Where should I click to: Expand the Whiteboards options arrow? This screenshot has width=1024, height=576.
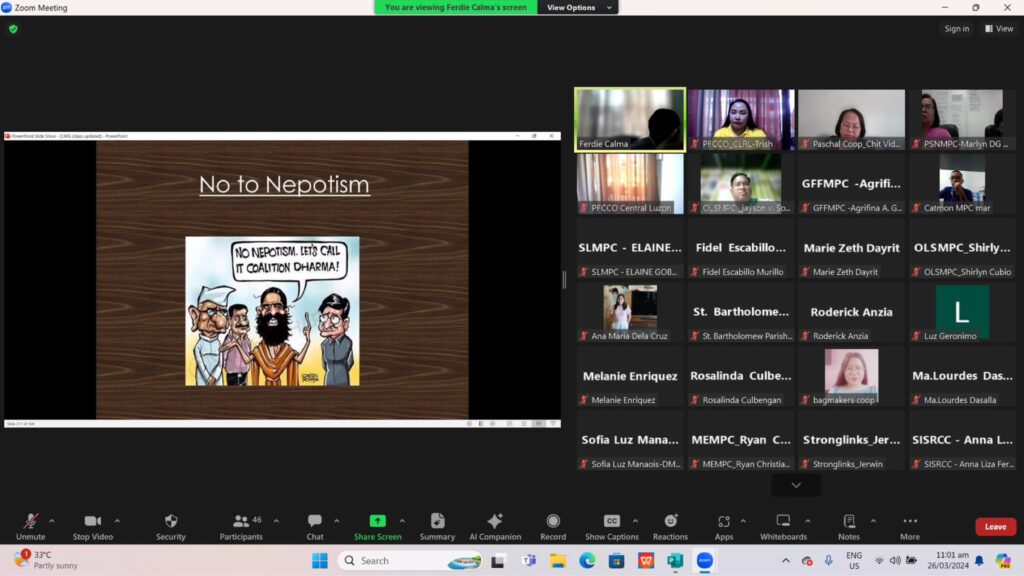[808, 521]
